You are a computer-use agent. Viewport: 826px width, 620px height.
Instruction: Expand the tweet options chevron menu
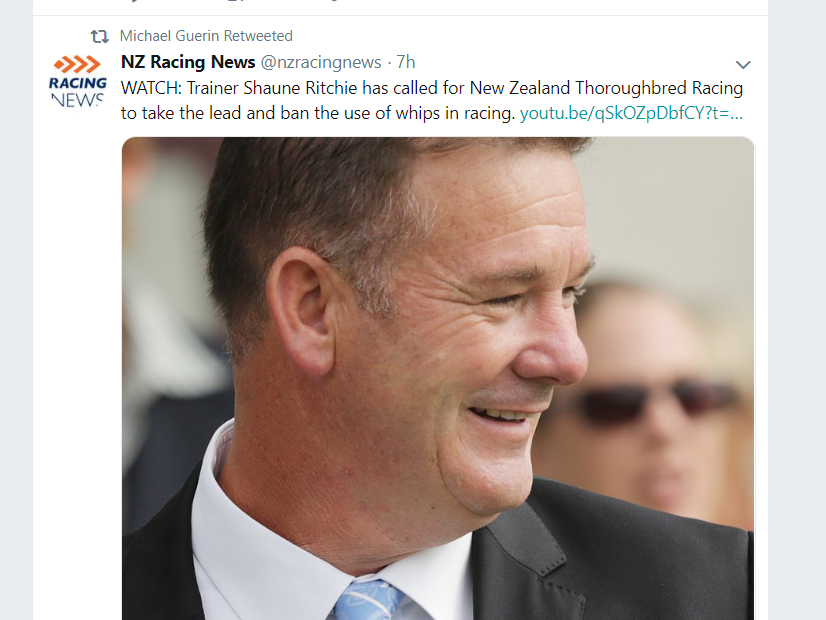click(743, 65)
